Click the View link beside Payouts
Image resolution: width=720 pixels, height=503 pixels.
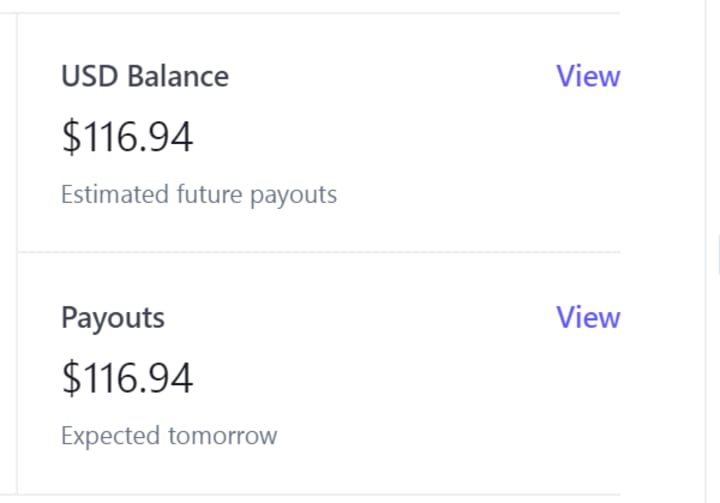tap(587, 317)
